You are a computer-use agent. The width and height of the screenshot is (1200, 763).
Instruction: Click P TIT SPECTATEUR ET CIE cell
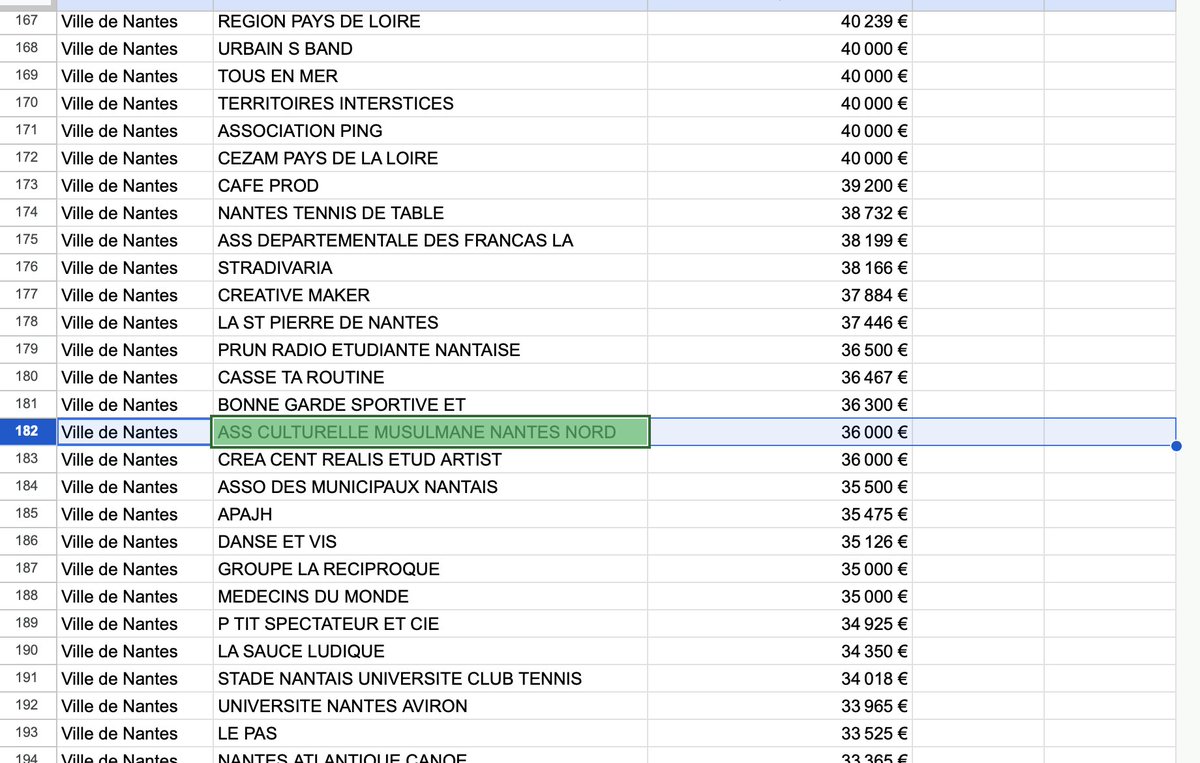(430, 624)
